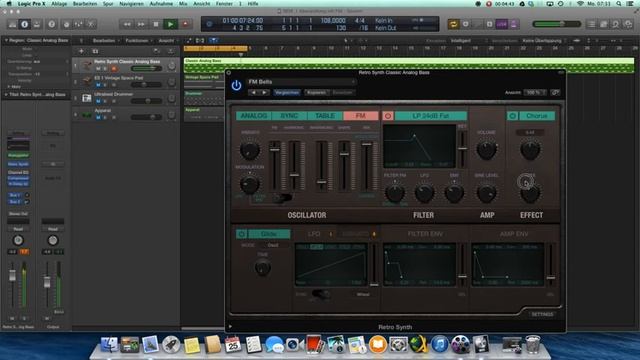
Task: Toggle record enable on Retro Synth track
Action: click(114, 69)
